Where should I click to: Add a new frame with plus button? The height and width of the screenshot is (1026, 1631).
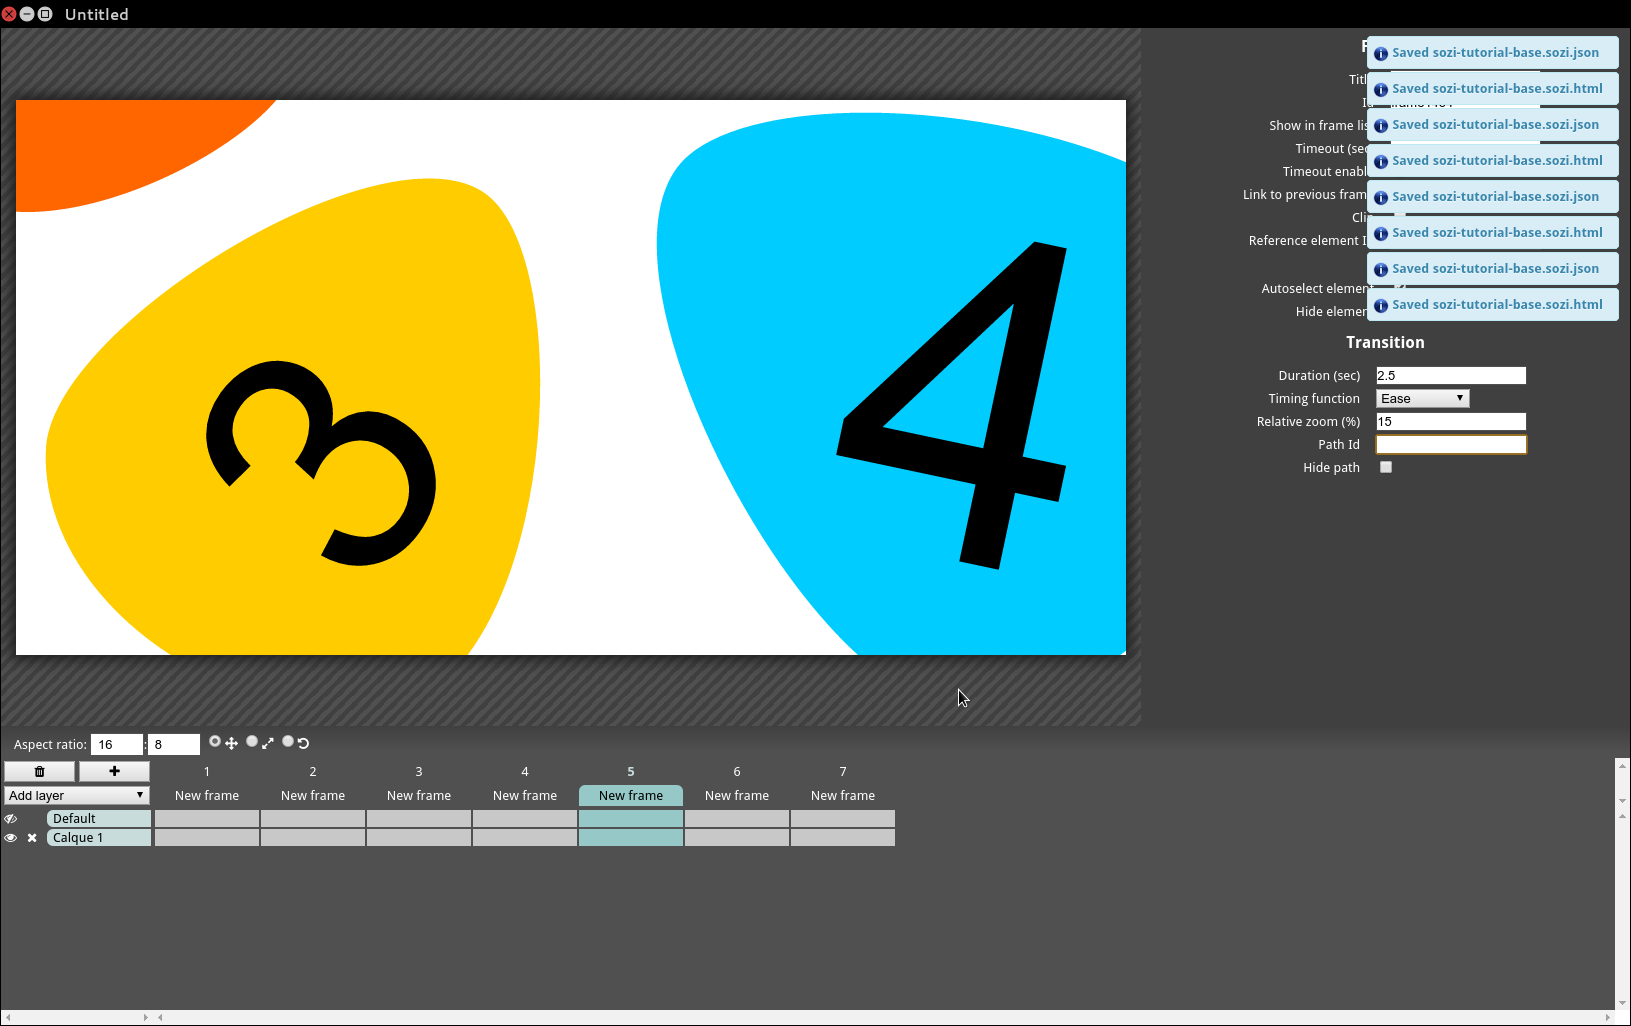coord(114,771)
